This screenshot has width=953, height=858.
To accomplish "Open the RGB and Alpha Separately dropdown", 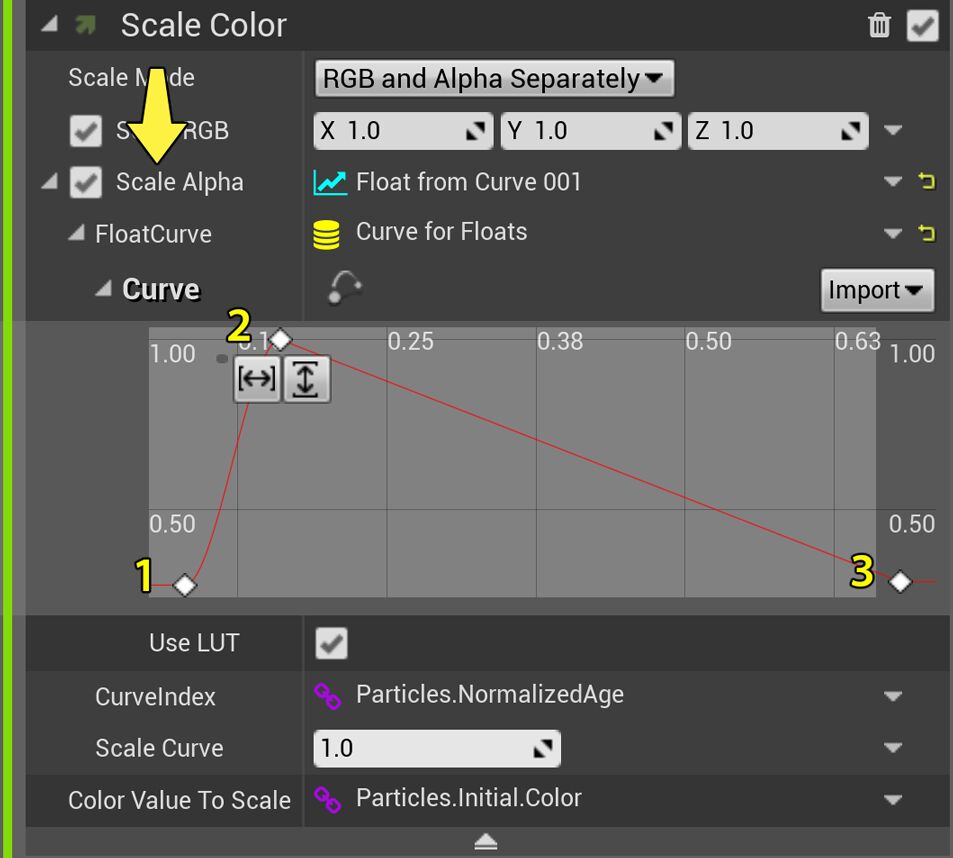I will [x=494, y=77].
